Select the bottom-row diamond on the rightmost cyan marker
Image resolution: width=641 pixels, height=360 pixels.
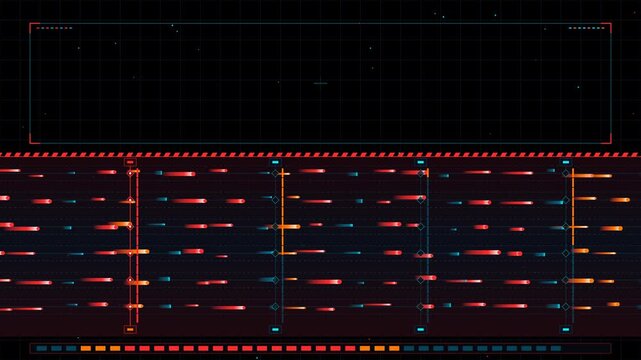pyautogui.click(x=565, y=306)
